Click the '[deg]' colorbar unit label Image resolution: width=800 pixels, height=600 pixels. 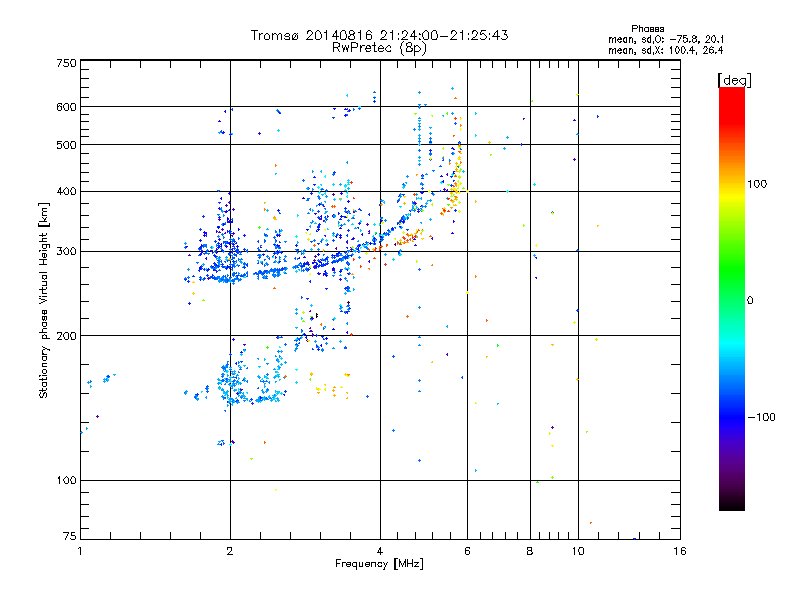pos(734,80)
